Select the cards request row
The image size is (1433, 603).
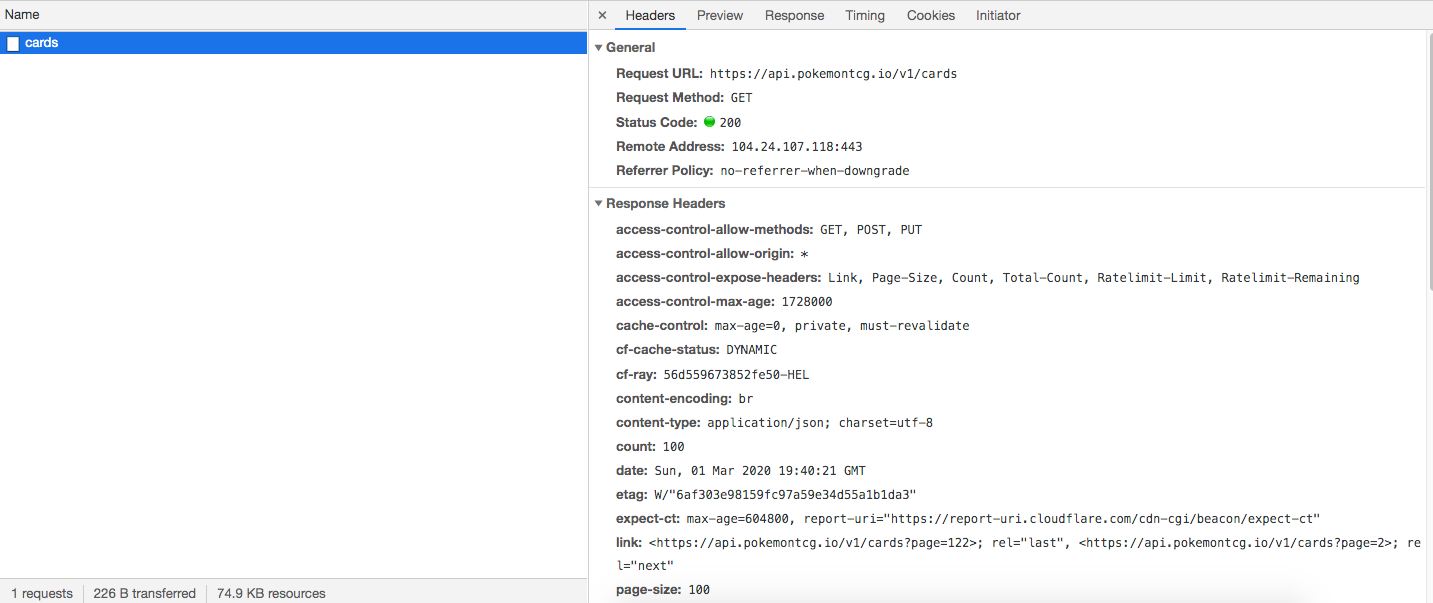click(x=293, y=43)
